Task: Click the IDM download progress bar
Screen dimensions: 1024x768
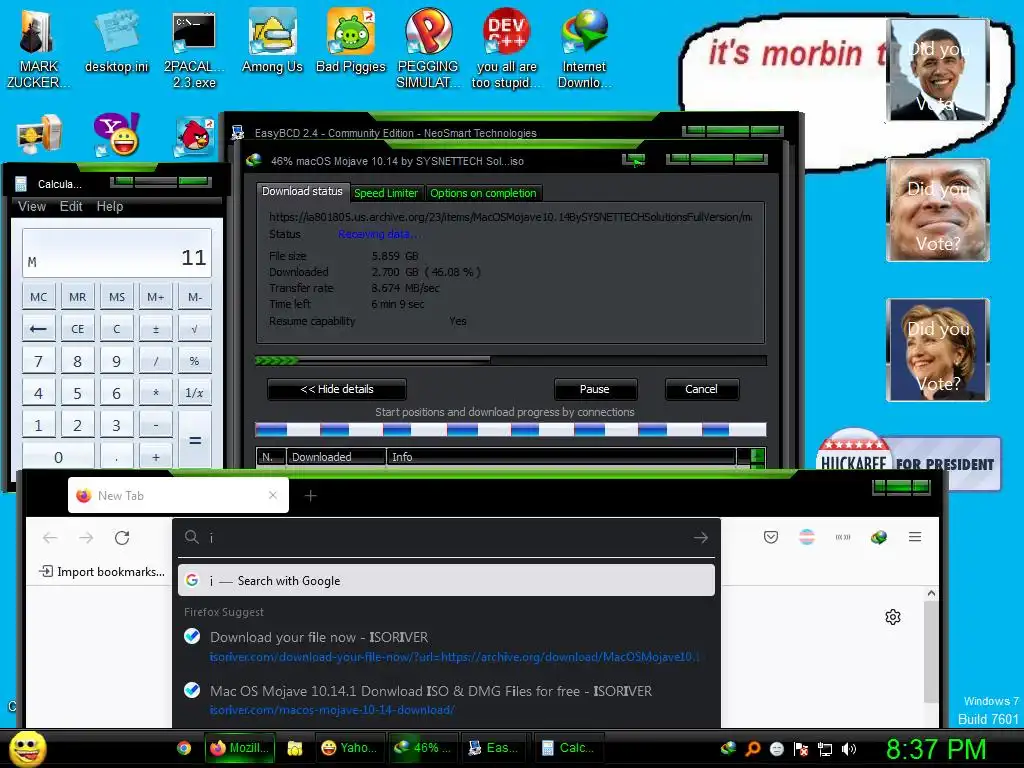Action: tap(511, 360)
